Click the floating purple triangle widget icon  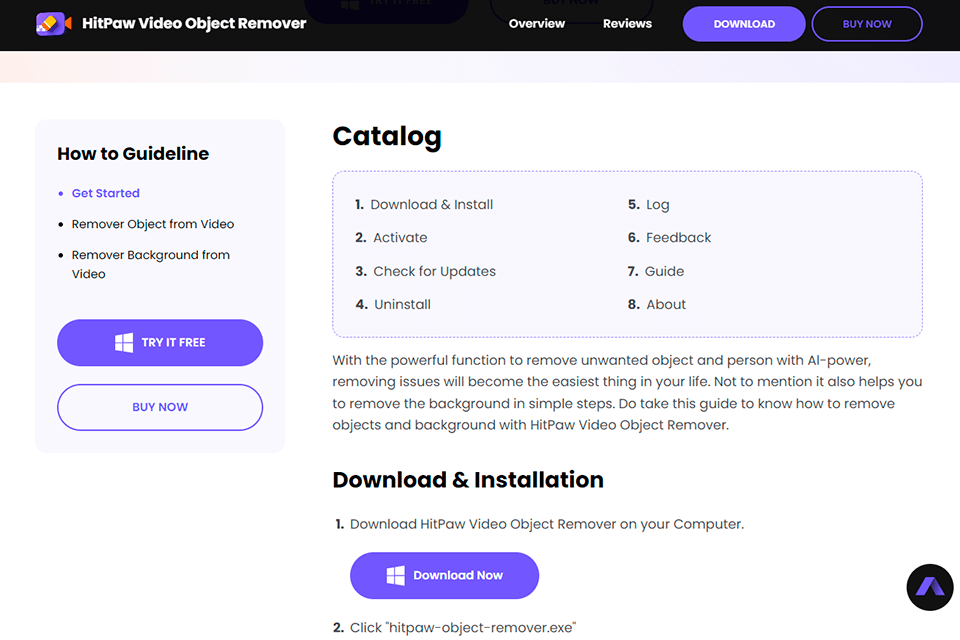click(x=930, y=587)
